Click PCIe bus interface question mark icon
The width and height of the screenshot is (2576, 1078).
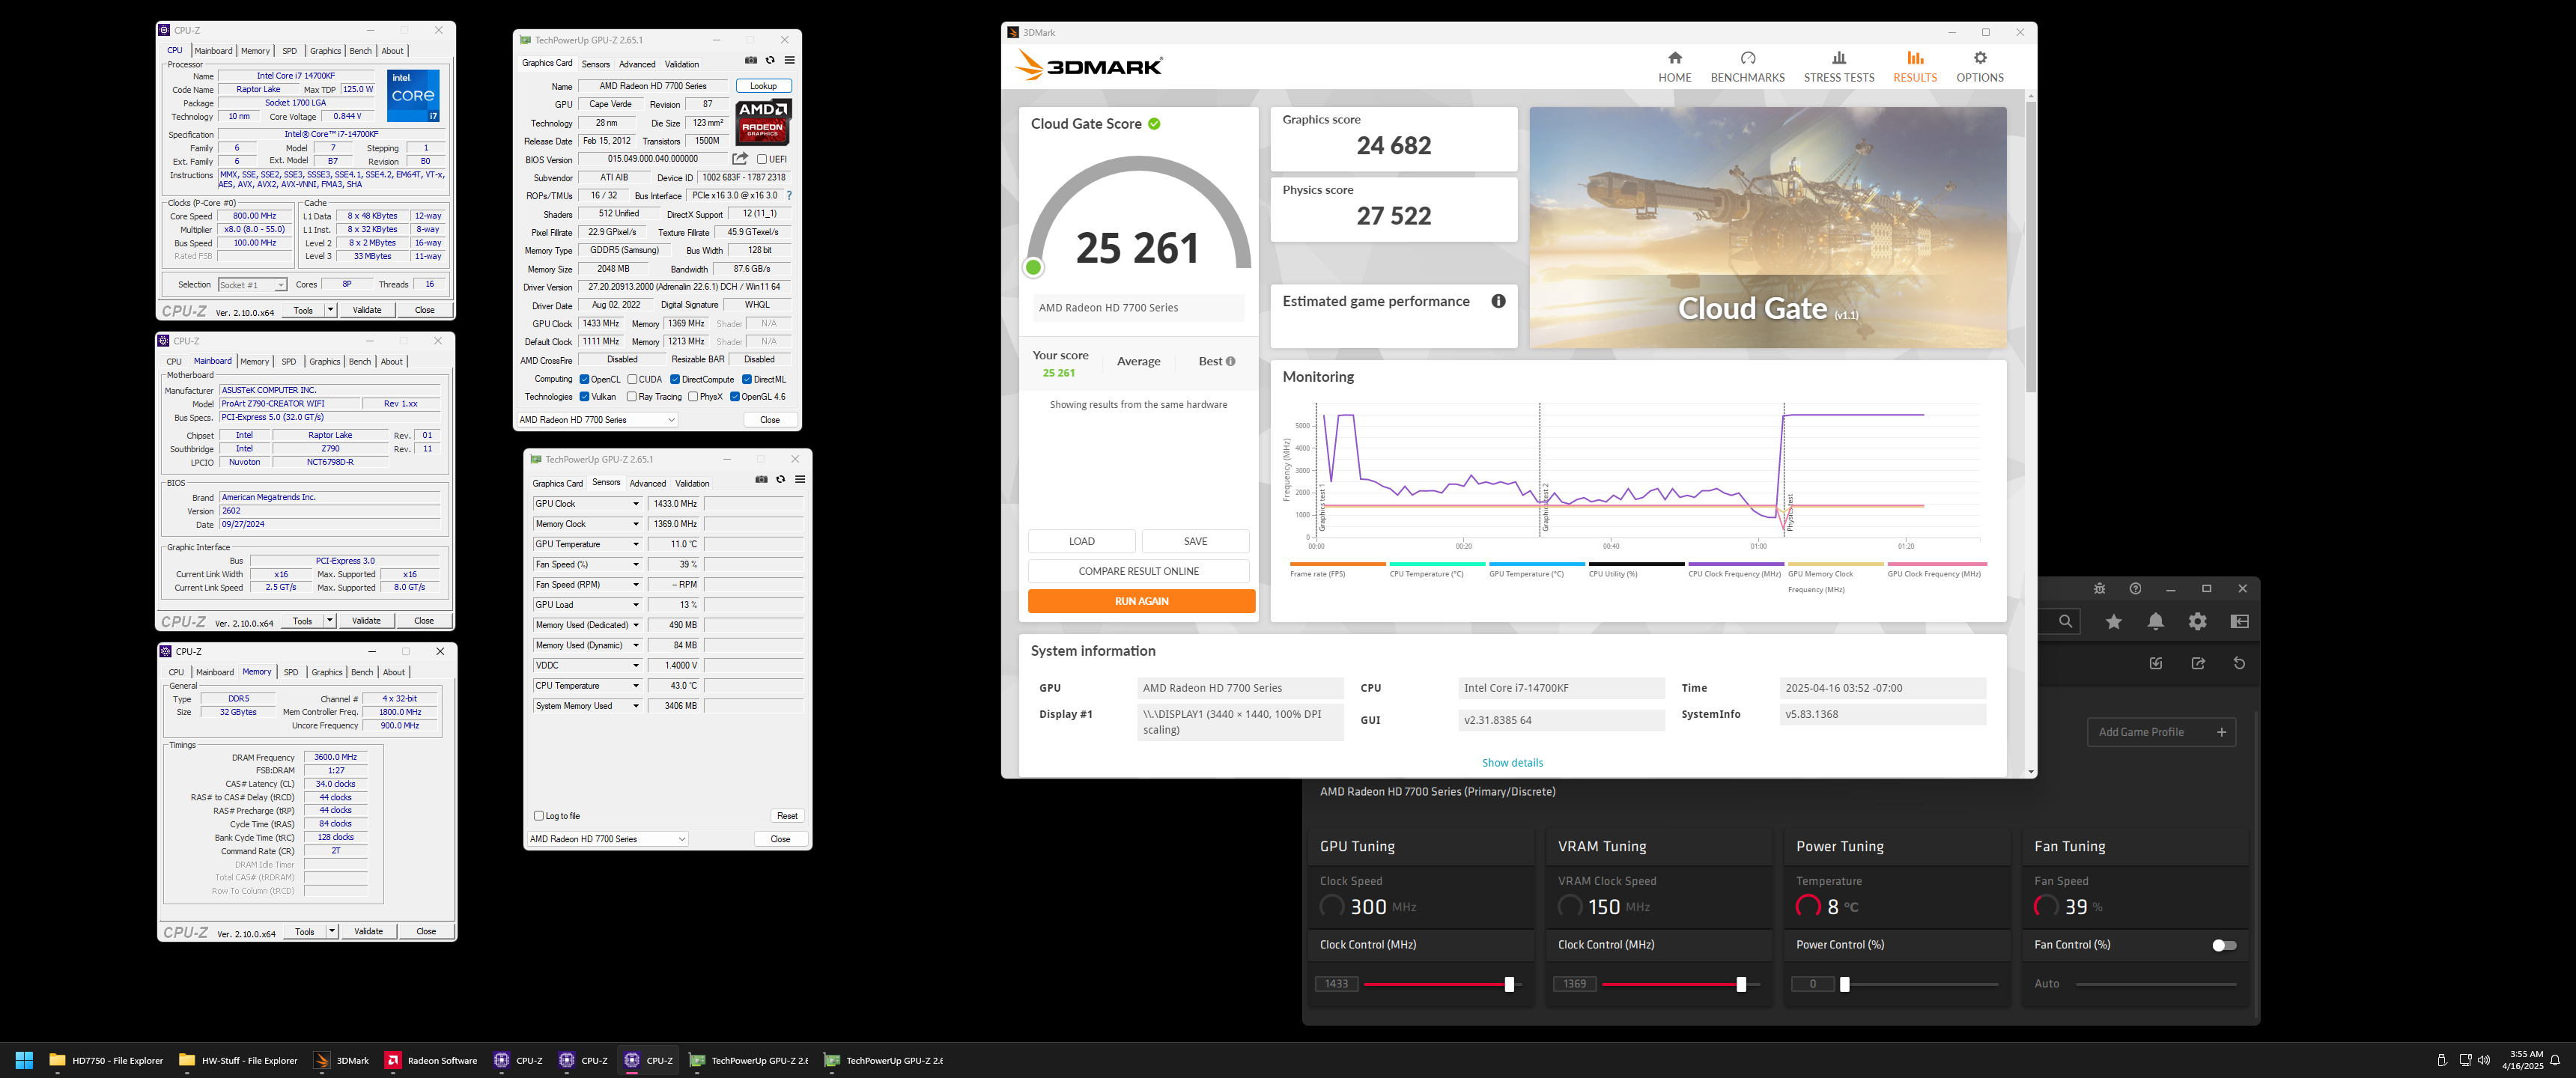tap(789, 195)
